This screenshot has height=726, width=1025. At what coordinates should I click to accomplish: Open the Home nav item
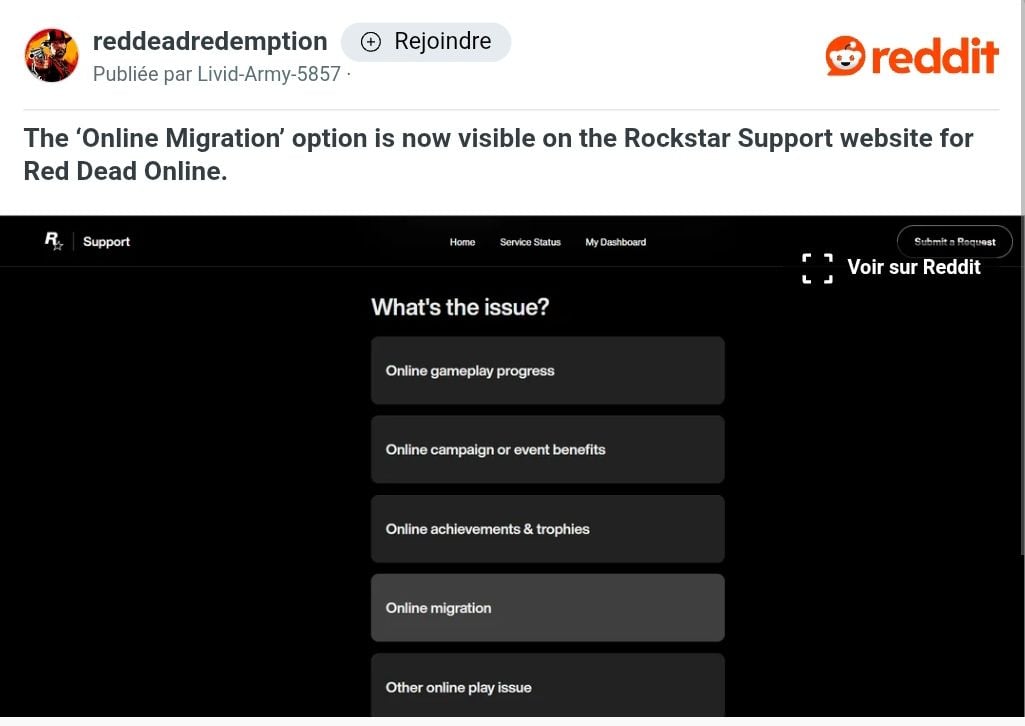click(x=462, y=242)
